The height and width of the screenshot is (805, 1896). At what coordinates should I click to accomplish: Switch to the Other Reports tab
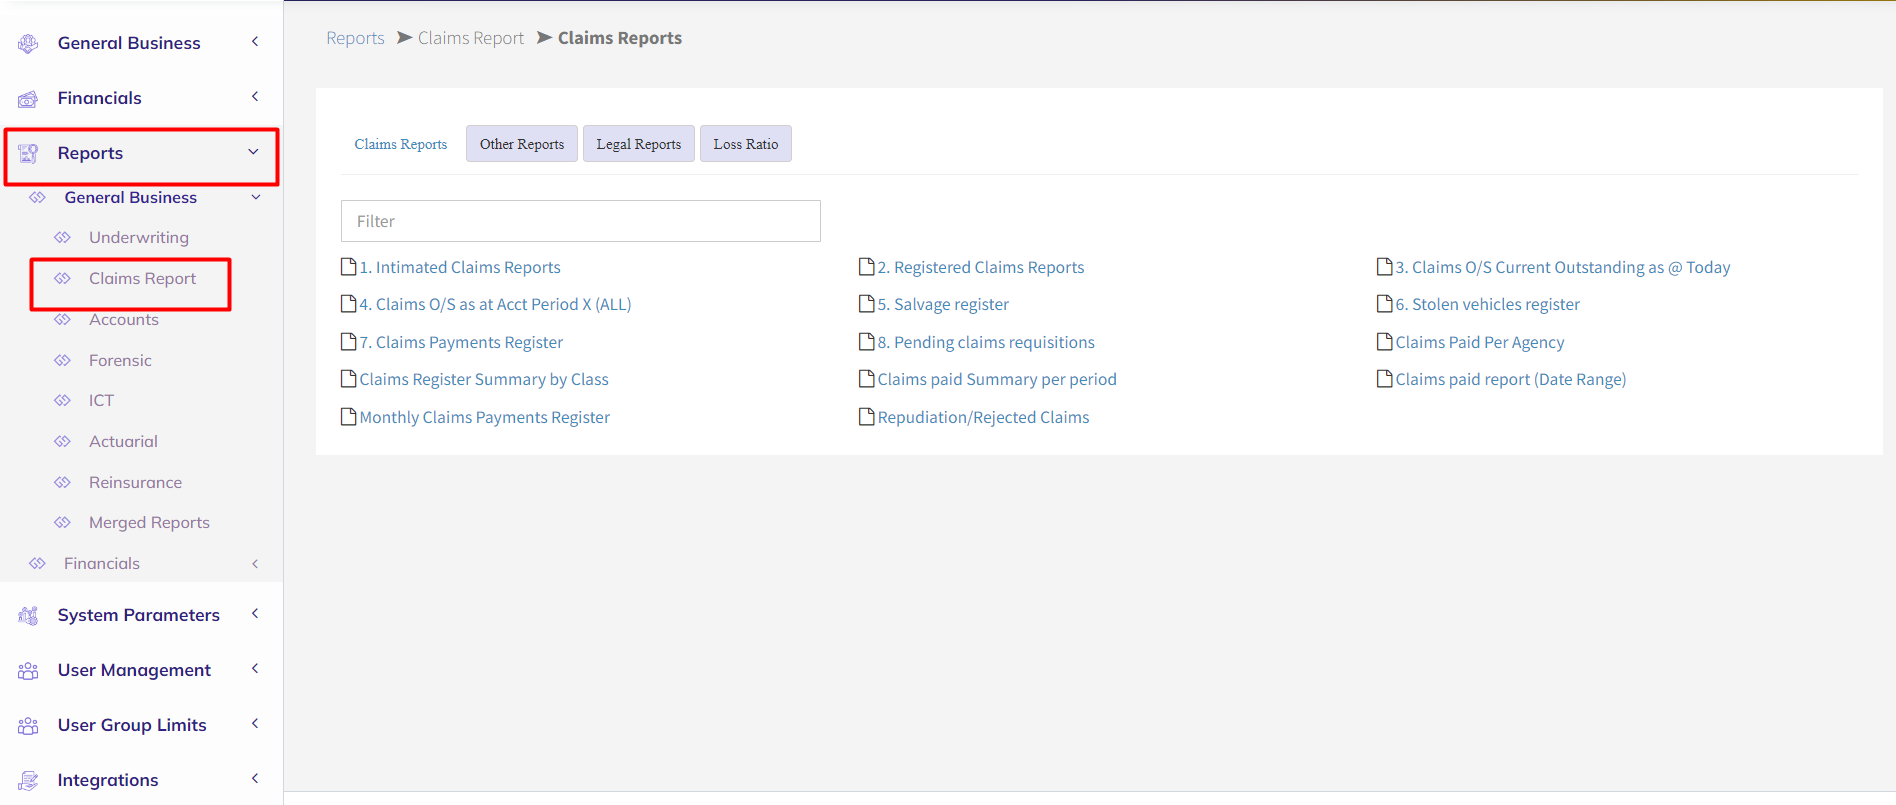[x=521, y=144]
